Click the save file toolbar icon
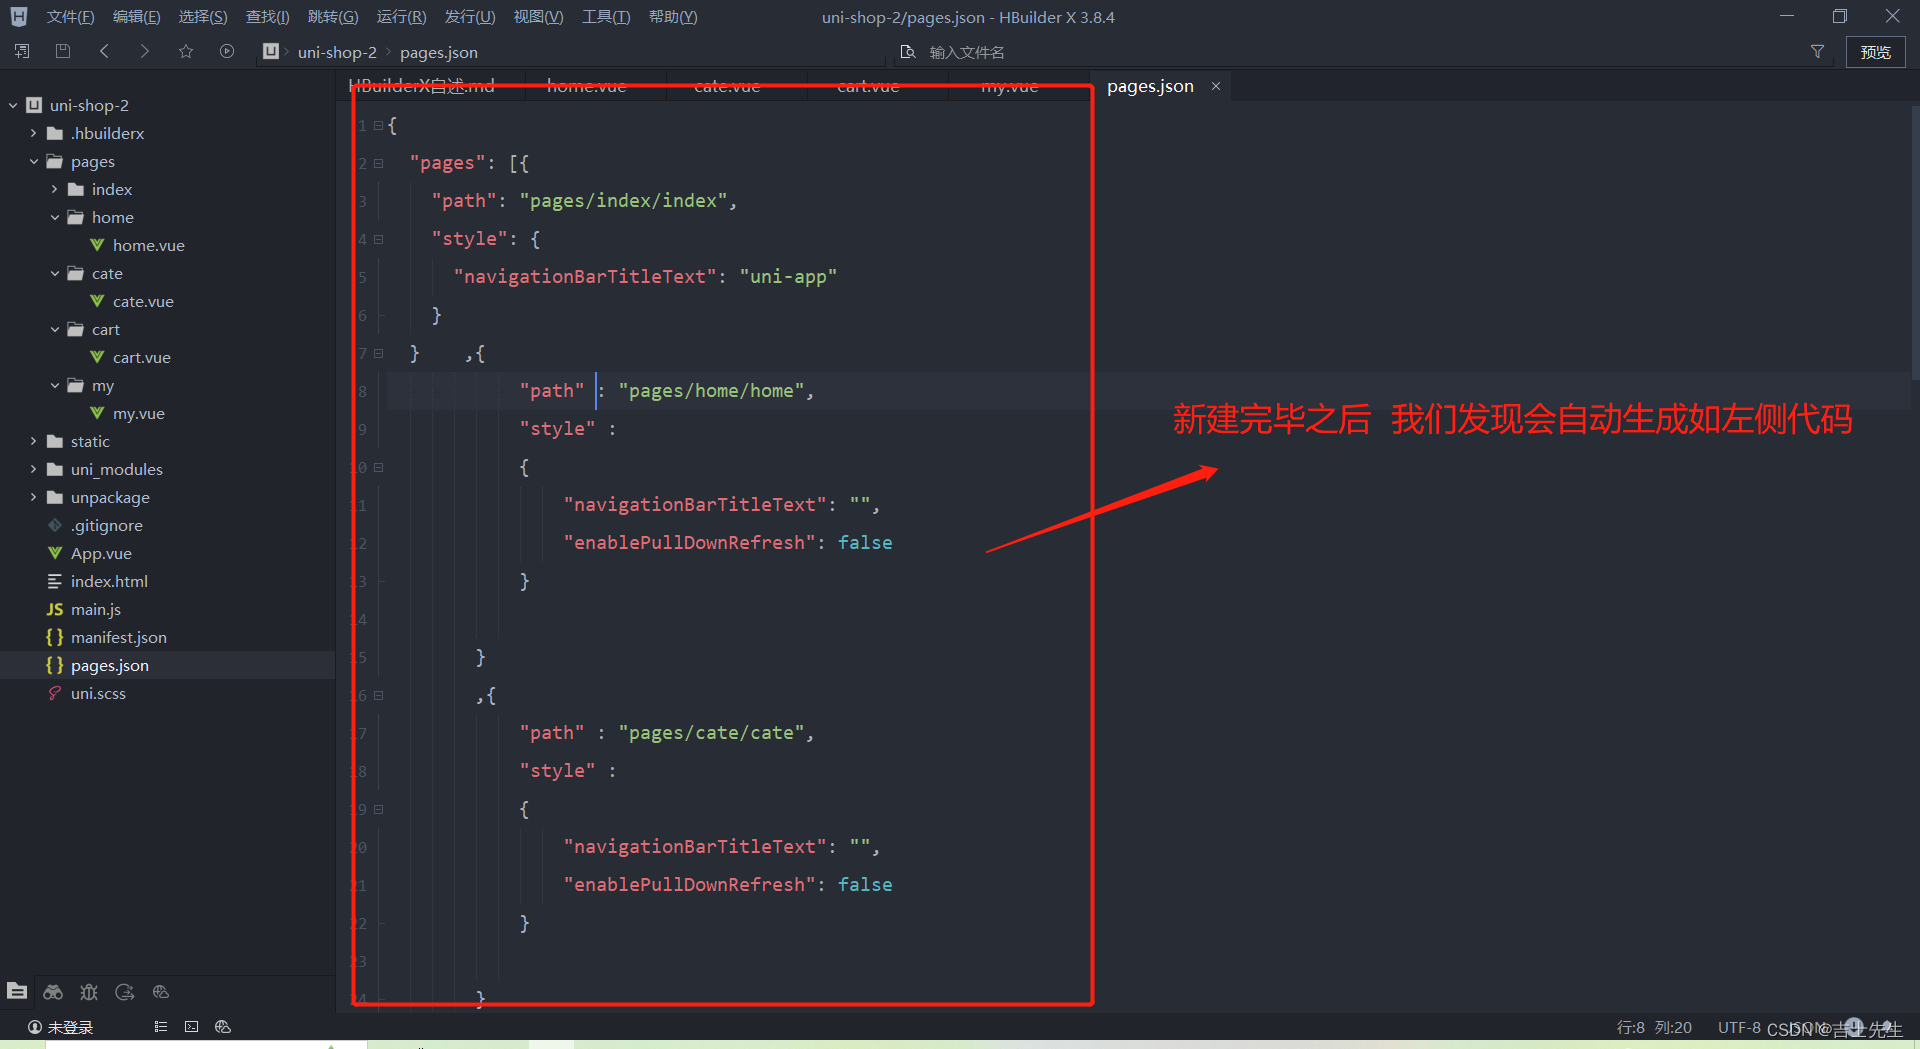The image size is (1920, 1049). coord(63,51)
